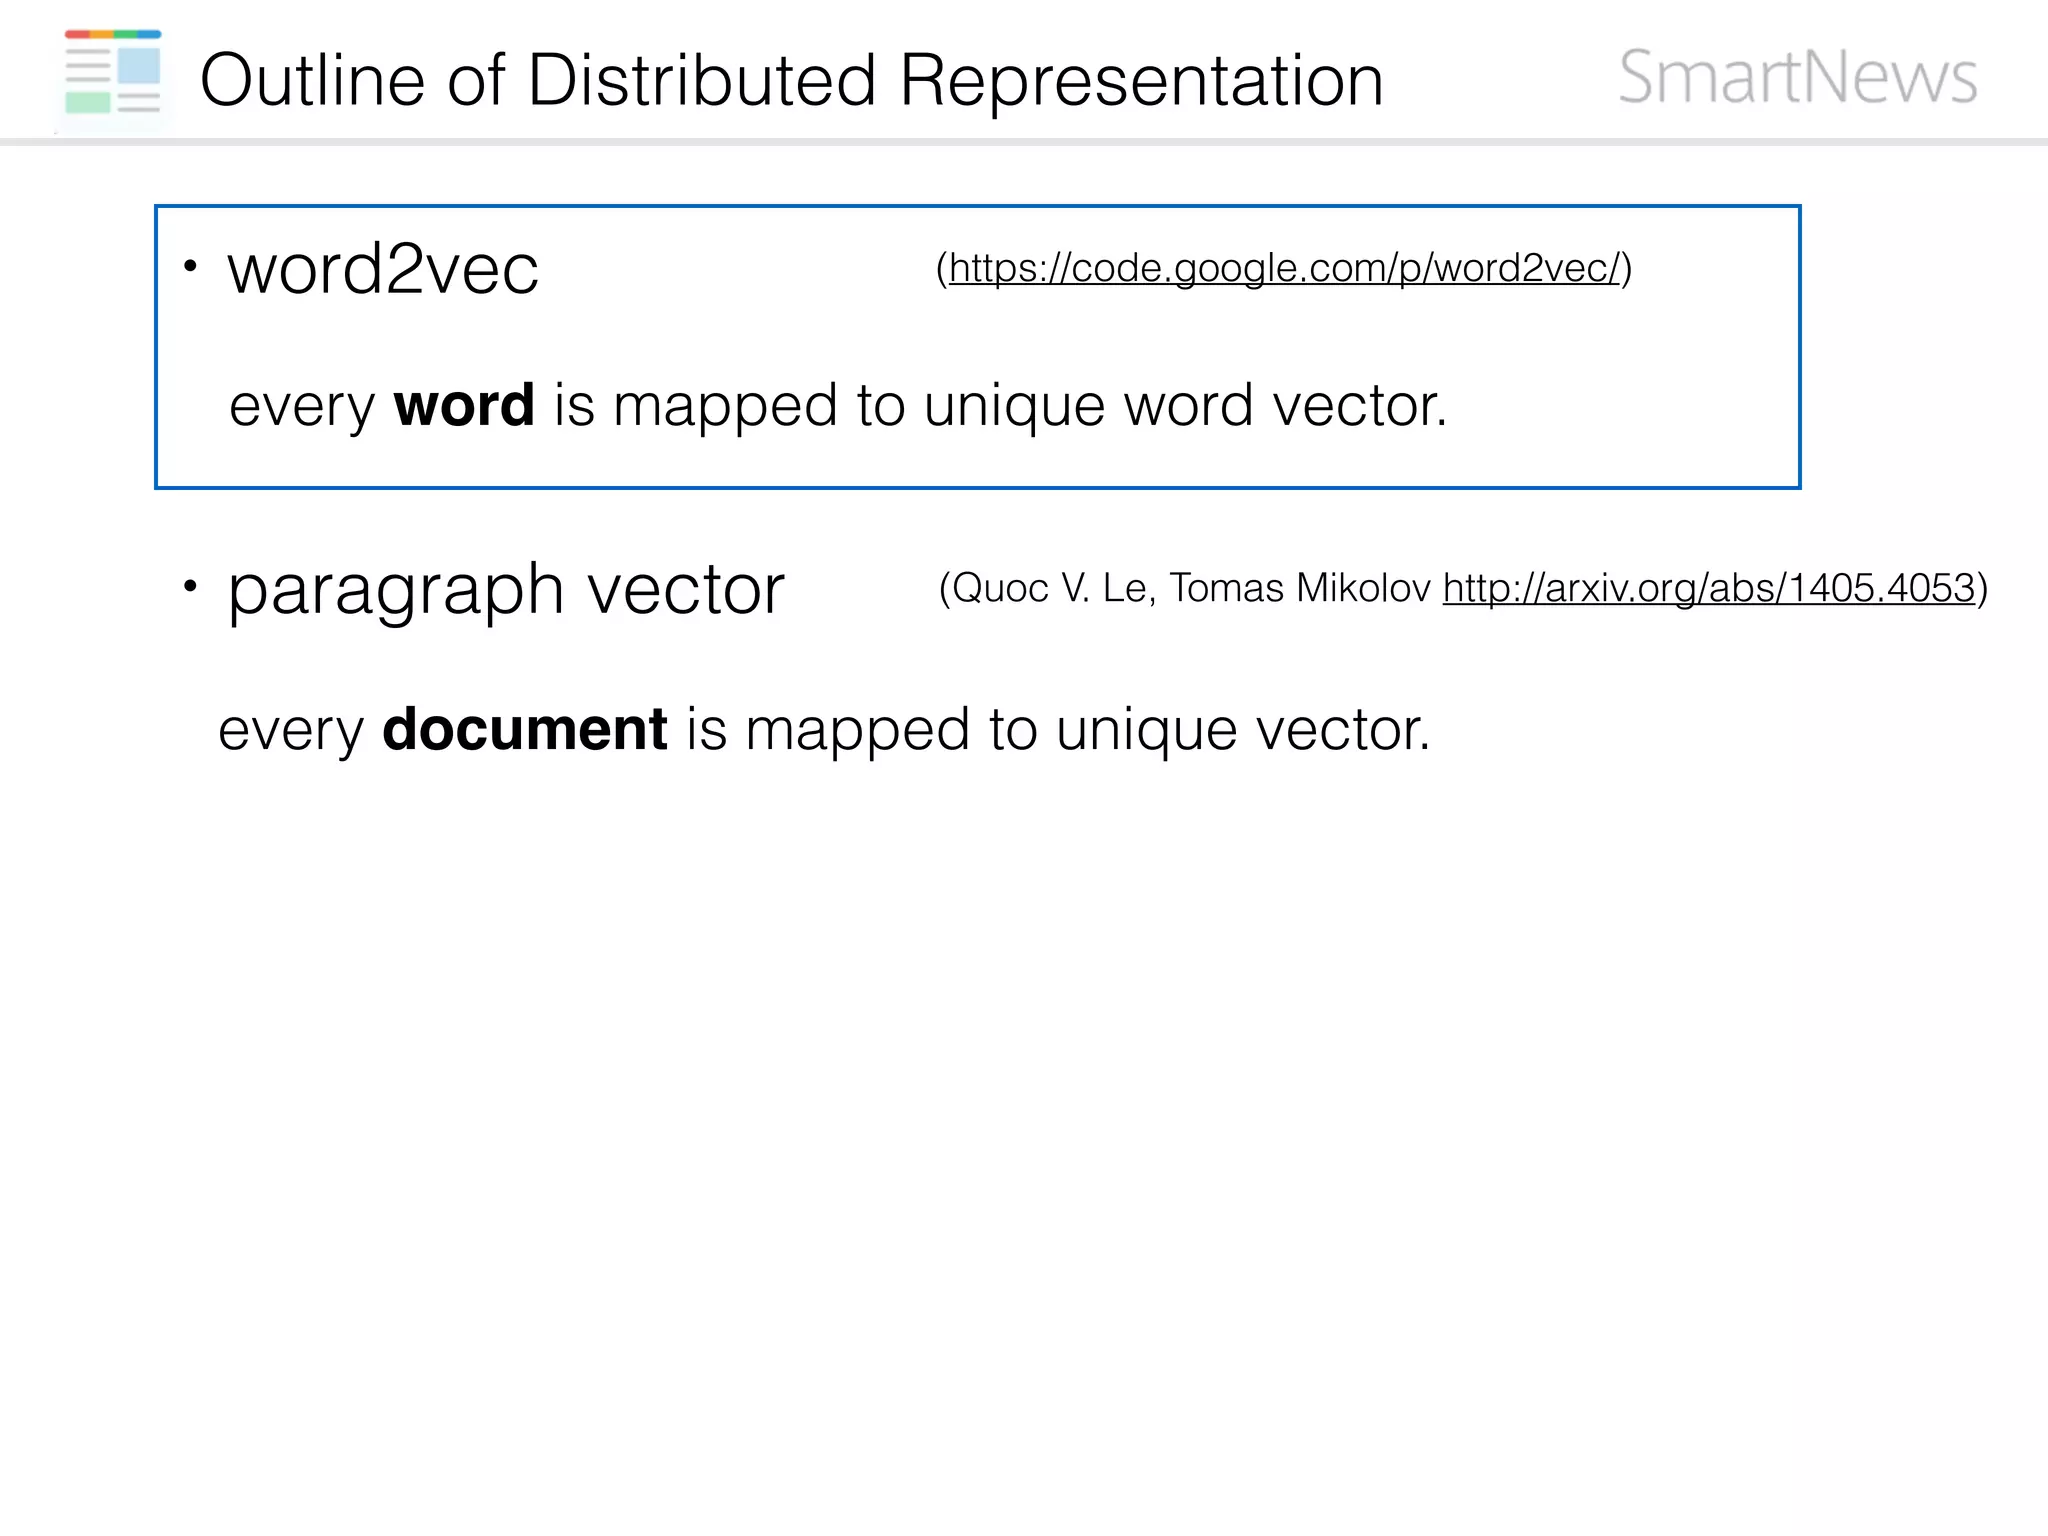Click 'Quoc V. Le, Tomas Mikolov' citation text
Viewport: 2048px width, 1536px height.
click(1191, 588)
